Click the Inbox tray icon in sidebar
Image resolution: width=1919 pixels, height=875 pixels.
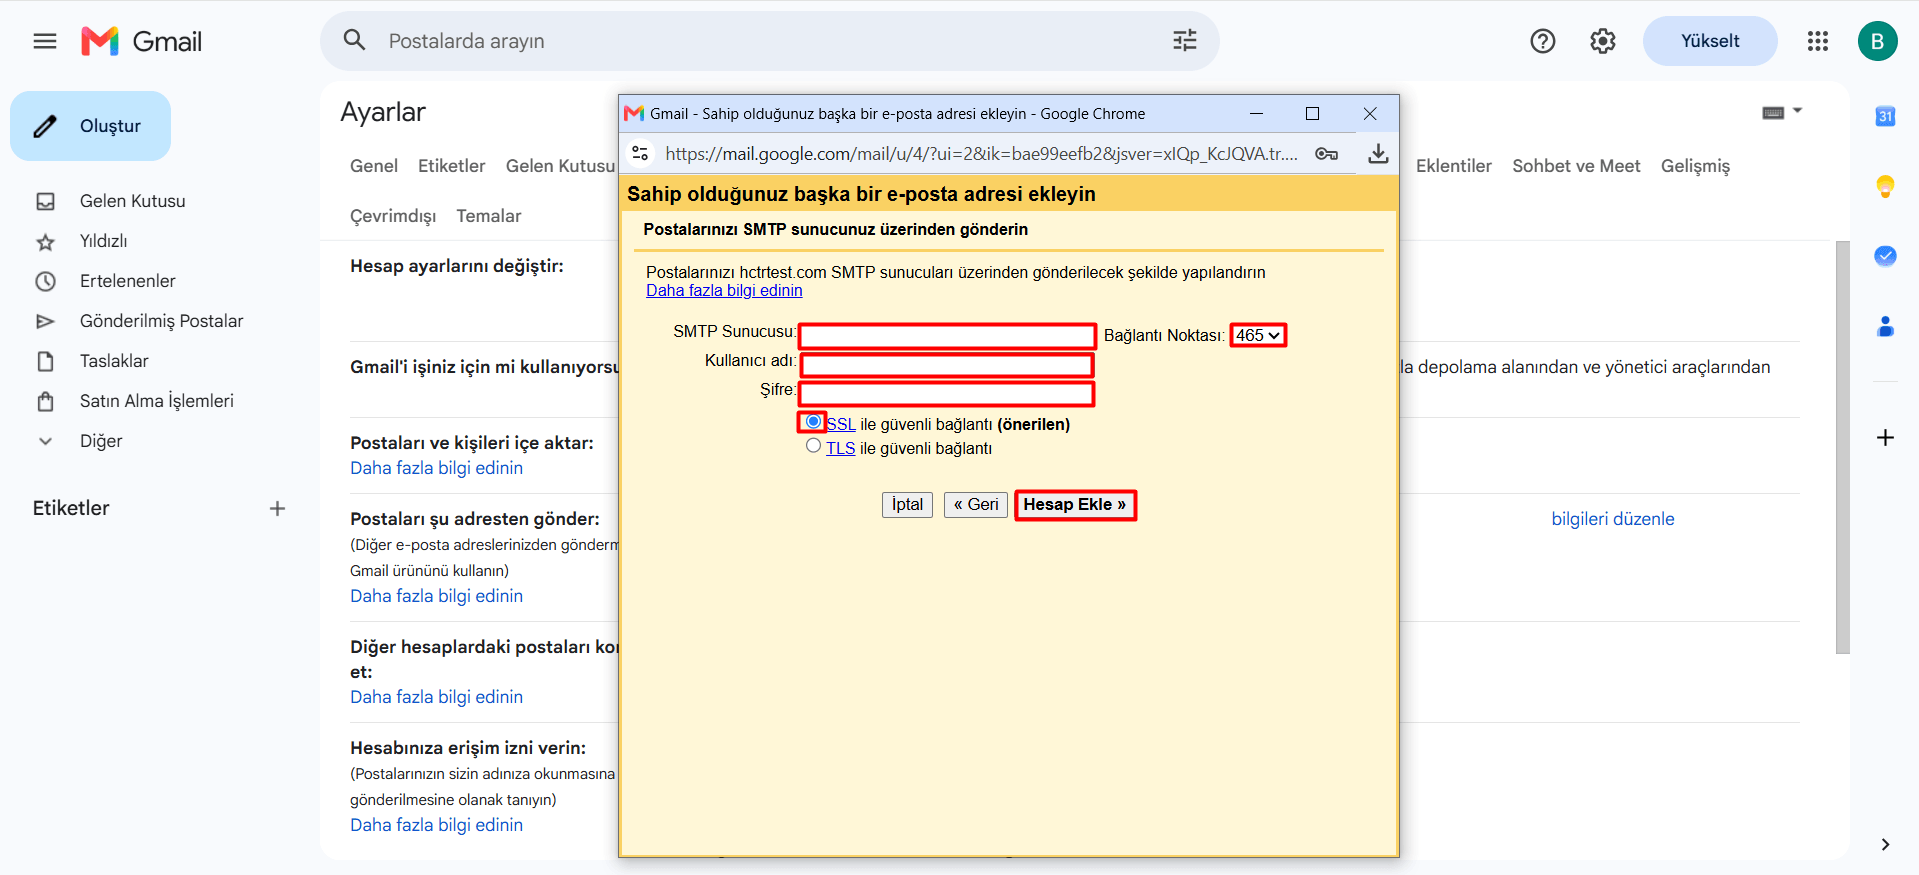coord(45,201)
